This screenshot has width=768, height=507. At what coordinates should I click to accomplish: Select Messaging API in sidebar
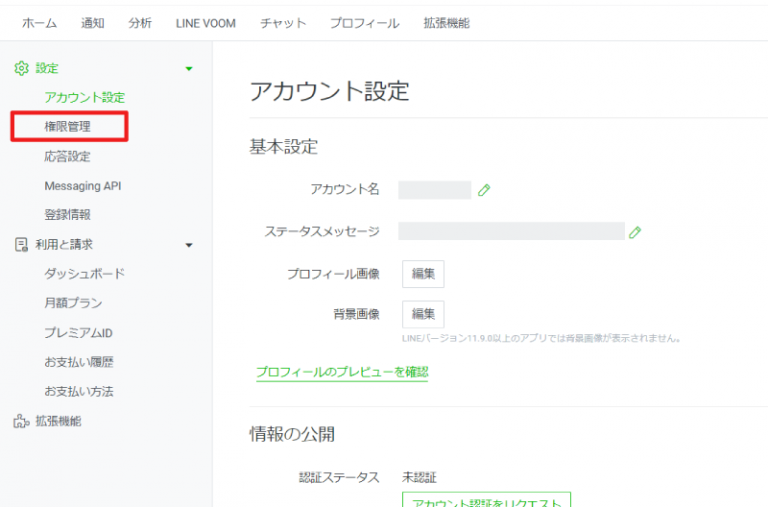(83, 186)
